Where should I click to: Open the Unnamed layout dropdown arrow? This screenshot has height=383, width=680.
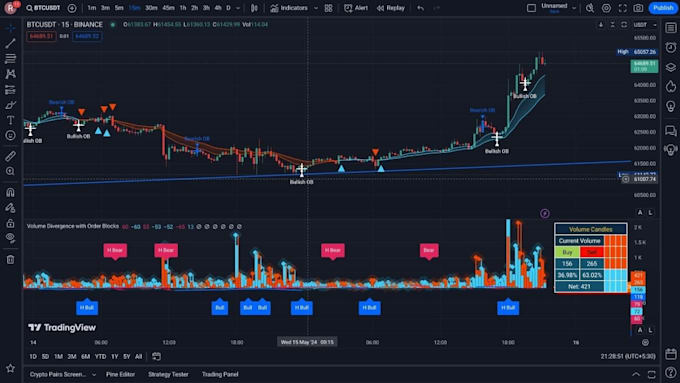(x=574, y=8)
